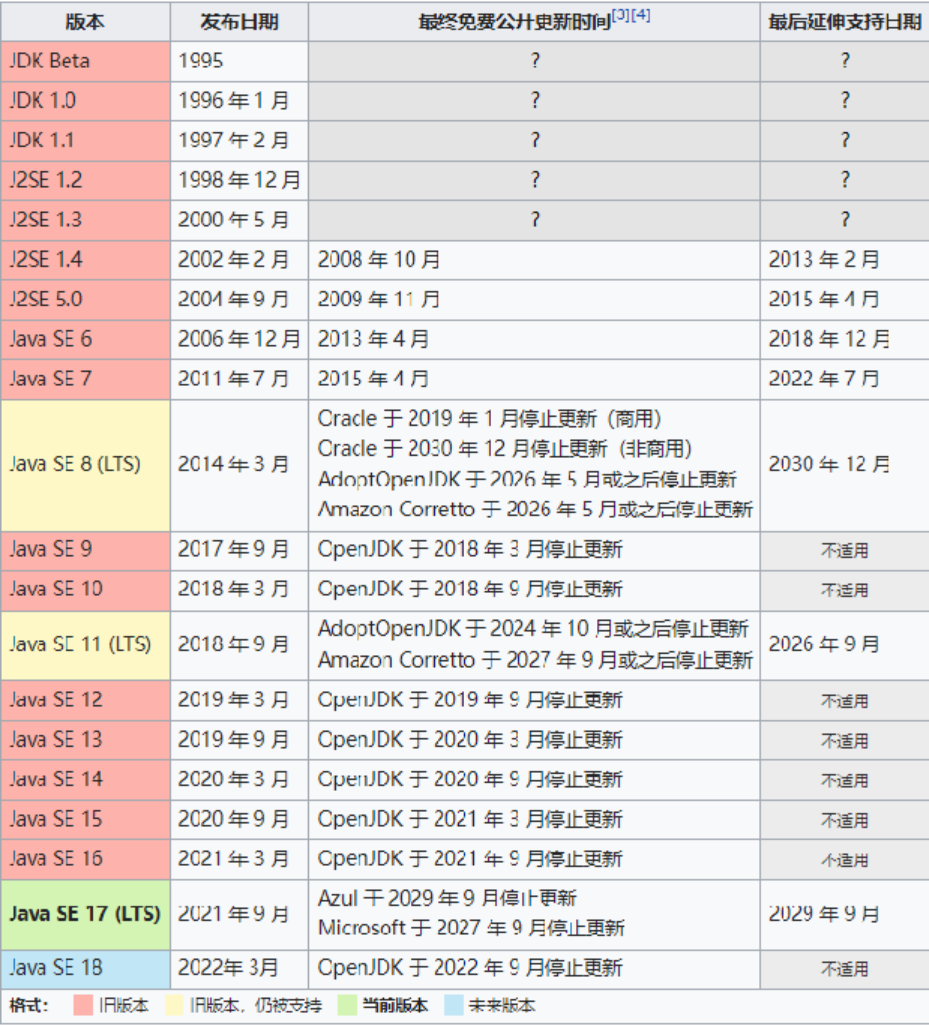Screen dimensions: 929x1026
Task: Click OpenJDK 2022 年 9 月 update cell
Action: (x=534, y=969)
